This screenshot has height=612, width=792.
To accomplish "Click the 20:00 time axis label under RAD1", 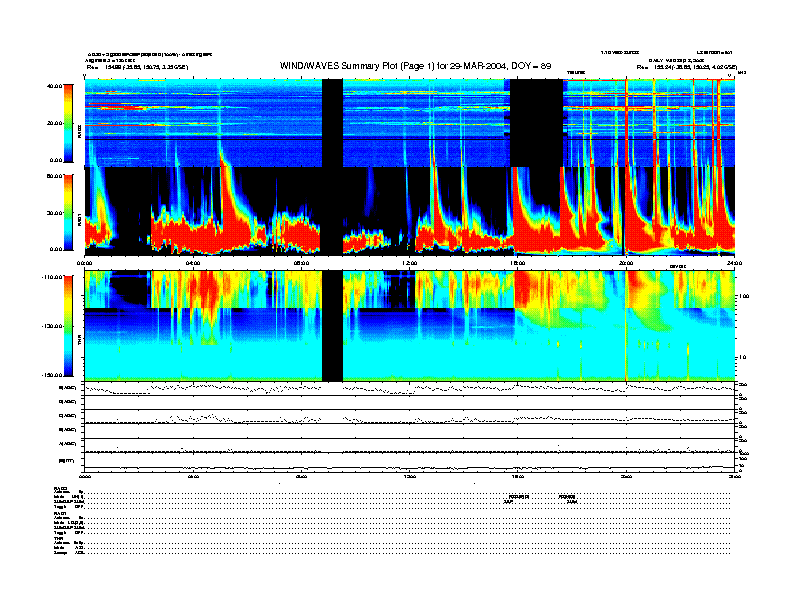I will [x=625, y=263].
